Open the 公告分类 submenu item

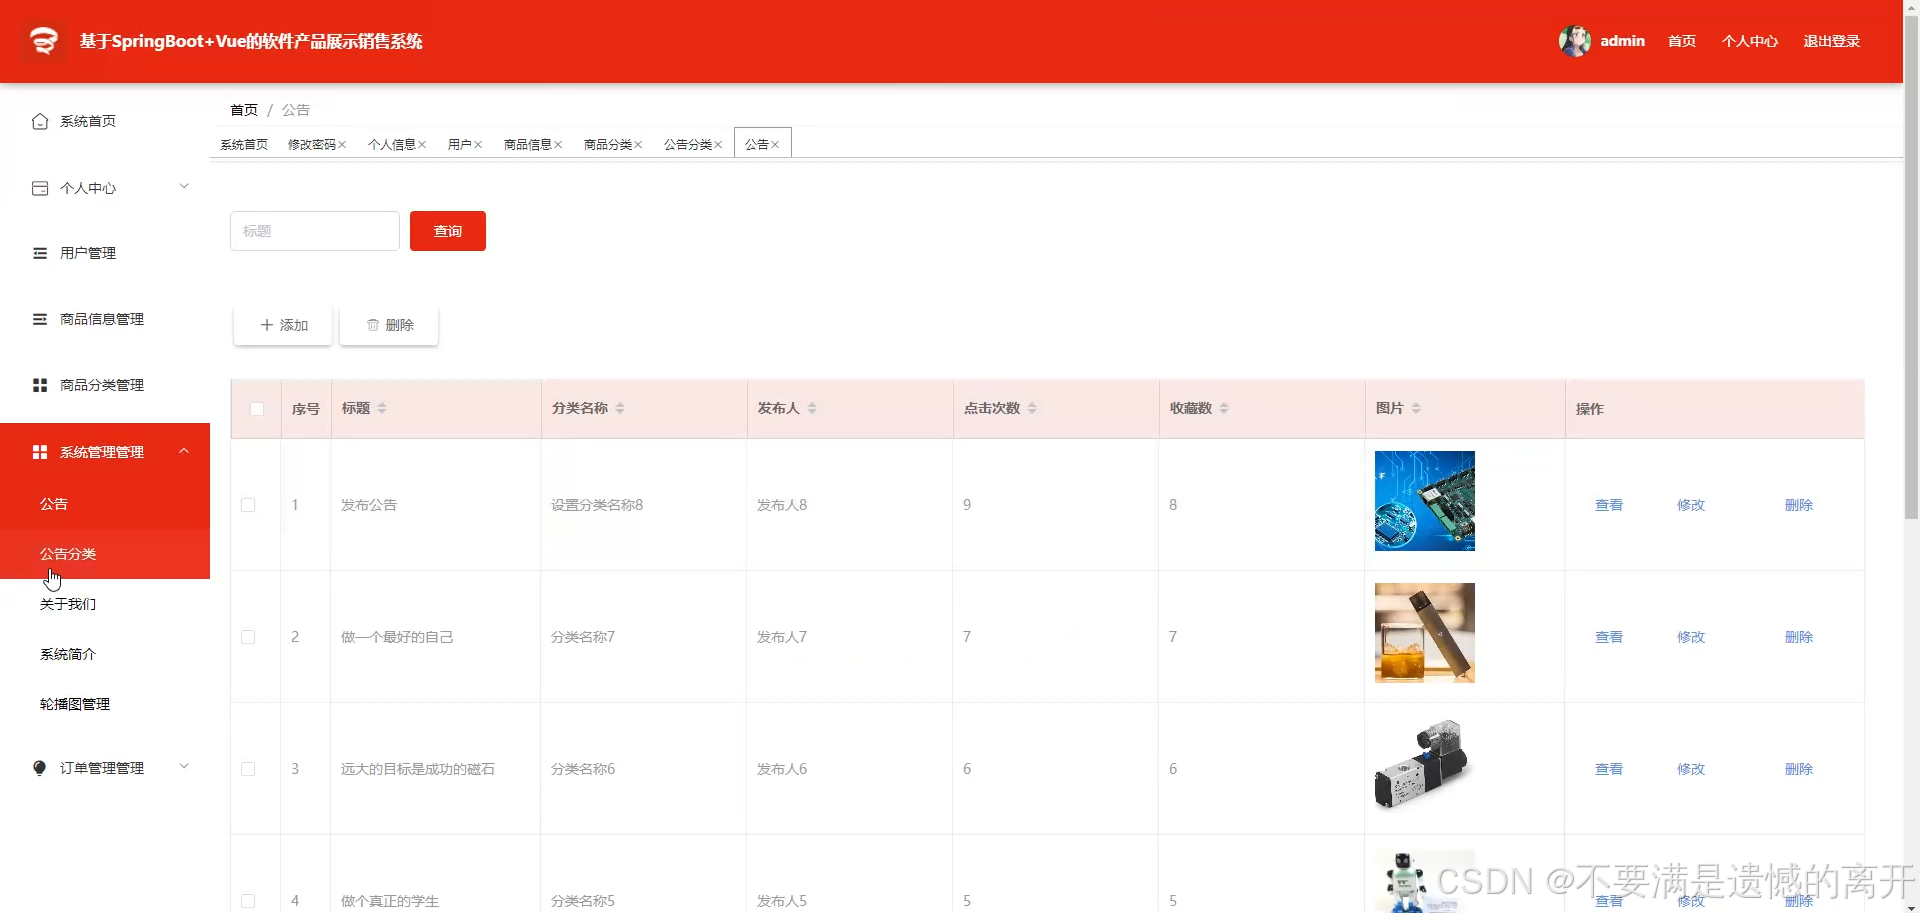pos(105,554)
